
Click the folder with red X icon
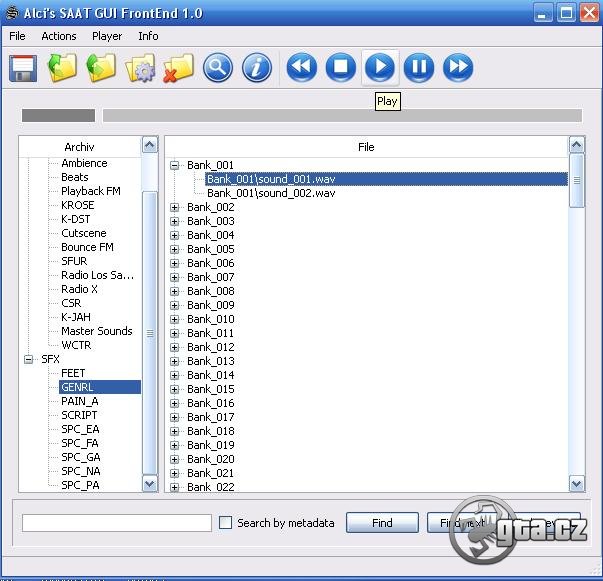tap(178, 68)
